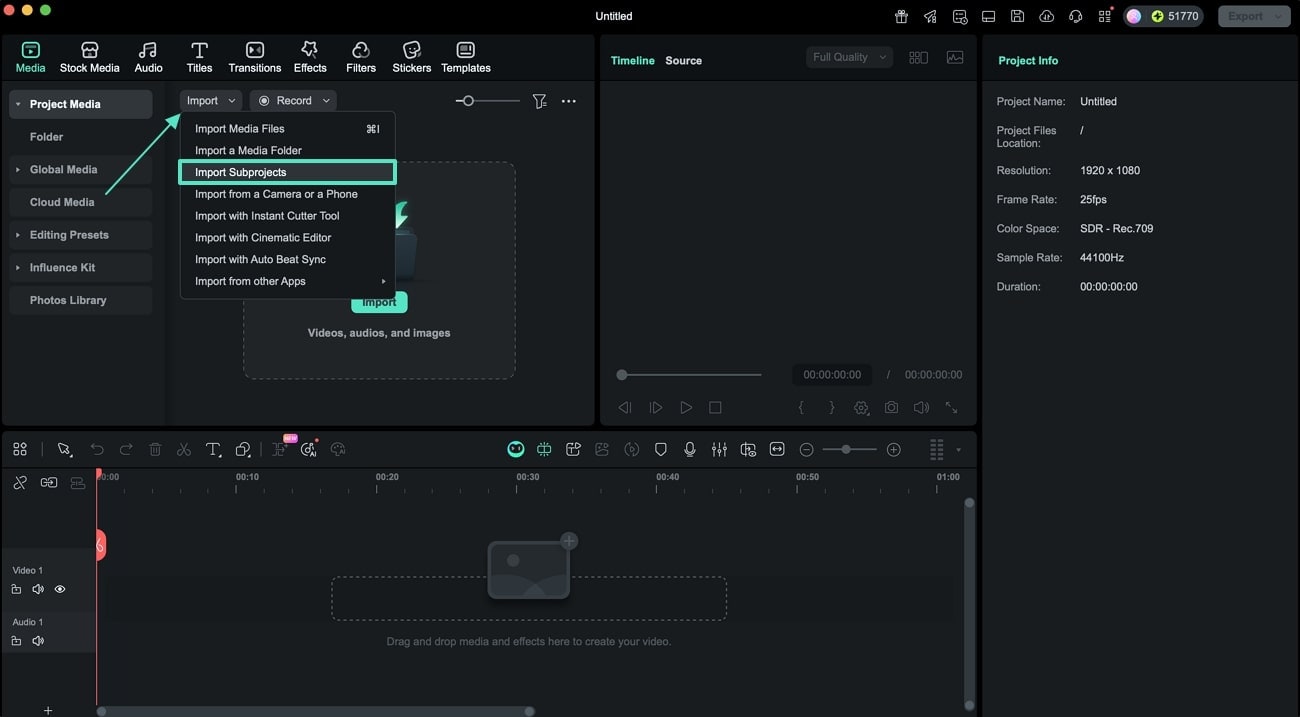
Task: Open the headset support icon near Export
Action: 1074,16
